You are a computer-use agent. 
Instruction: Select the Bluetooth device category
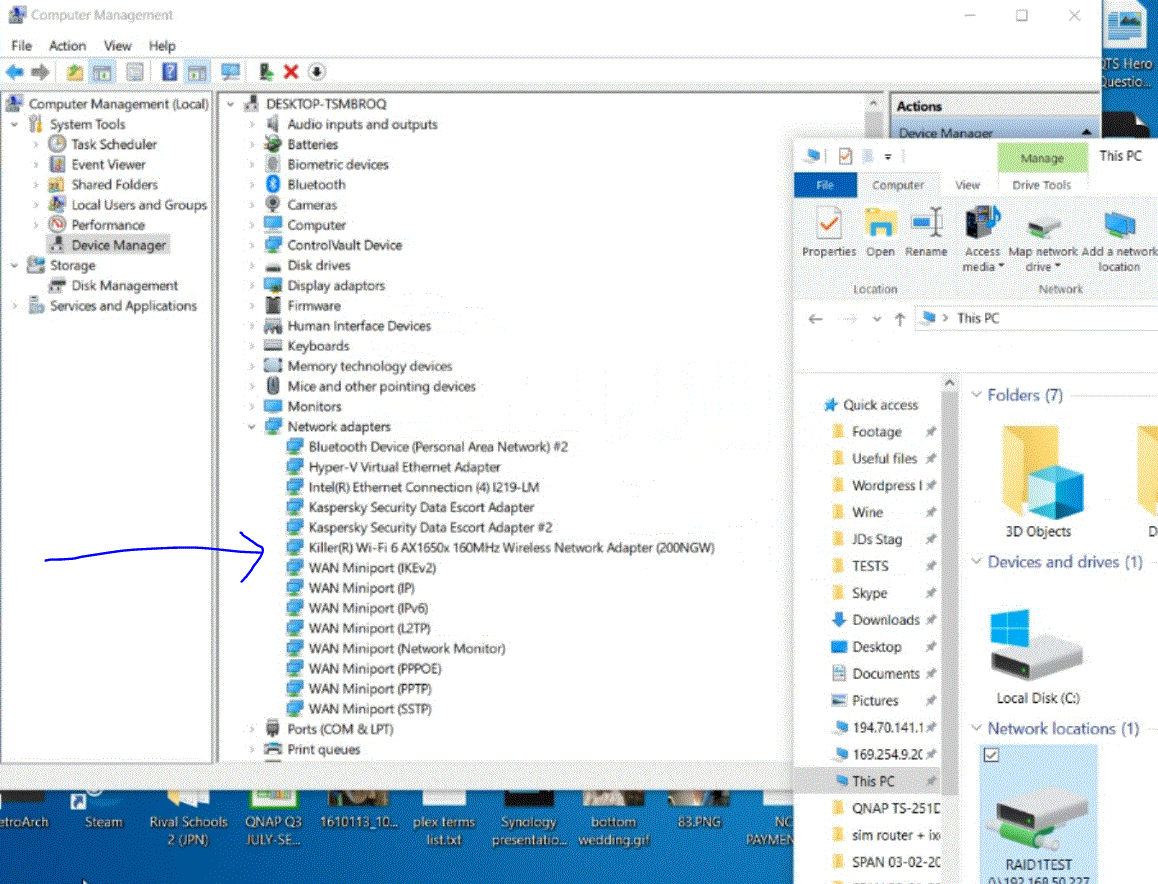tap(316, 184)
